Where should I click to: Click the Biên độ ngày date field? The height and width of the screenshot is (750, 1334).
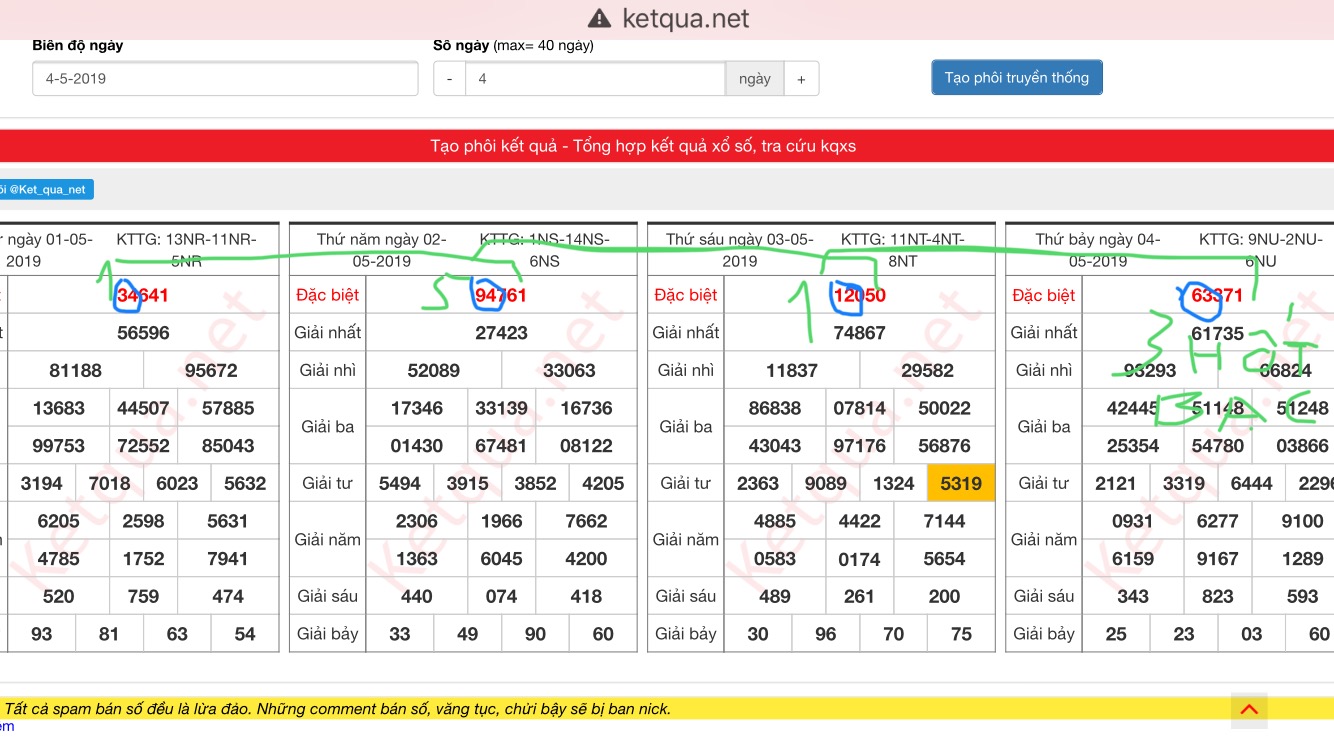[225, 79]
